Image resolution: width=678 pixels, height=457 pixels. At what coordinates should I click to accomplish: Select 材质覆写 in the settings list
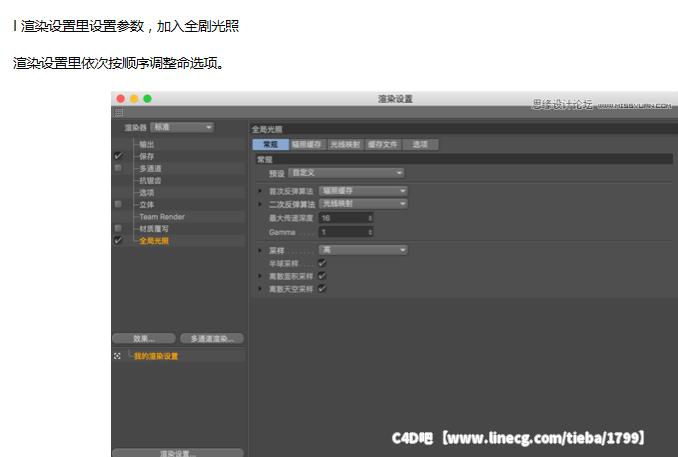tap(154, 229)
